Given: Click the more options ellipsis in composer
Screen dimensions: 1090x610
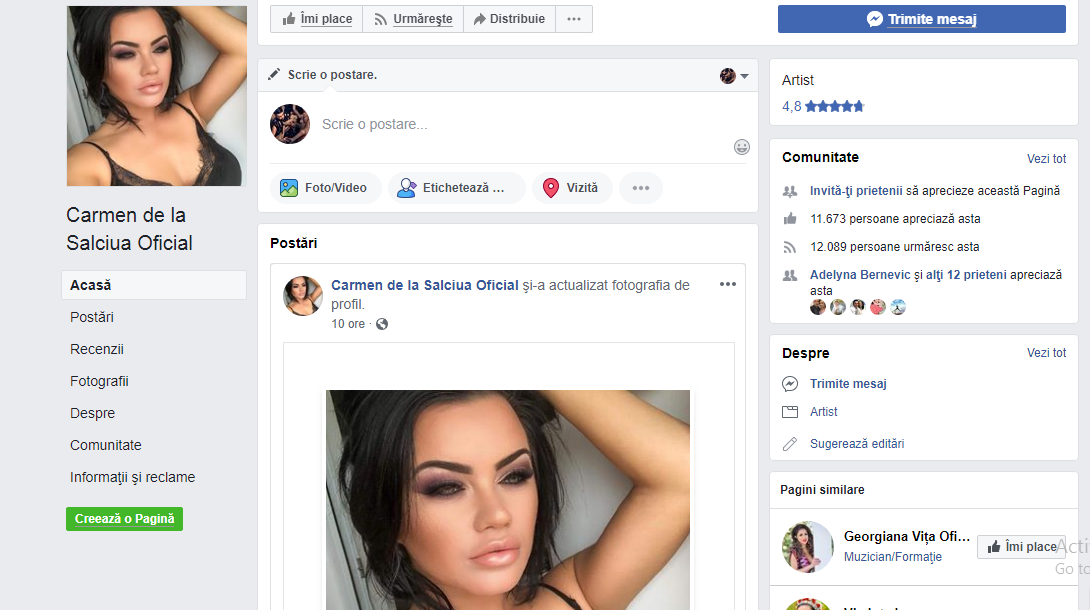Looking at the screenshot, I should pyautogui.click(x=640, y=188).
